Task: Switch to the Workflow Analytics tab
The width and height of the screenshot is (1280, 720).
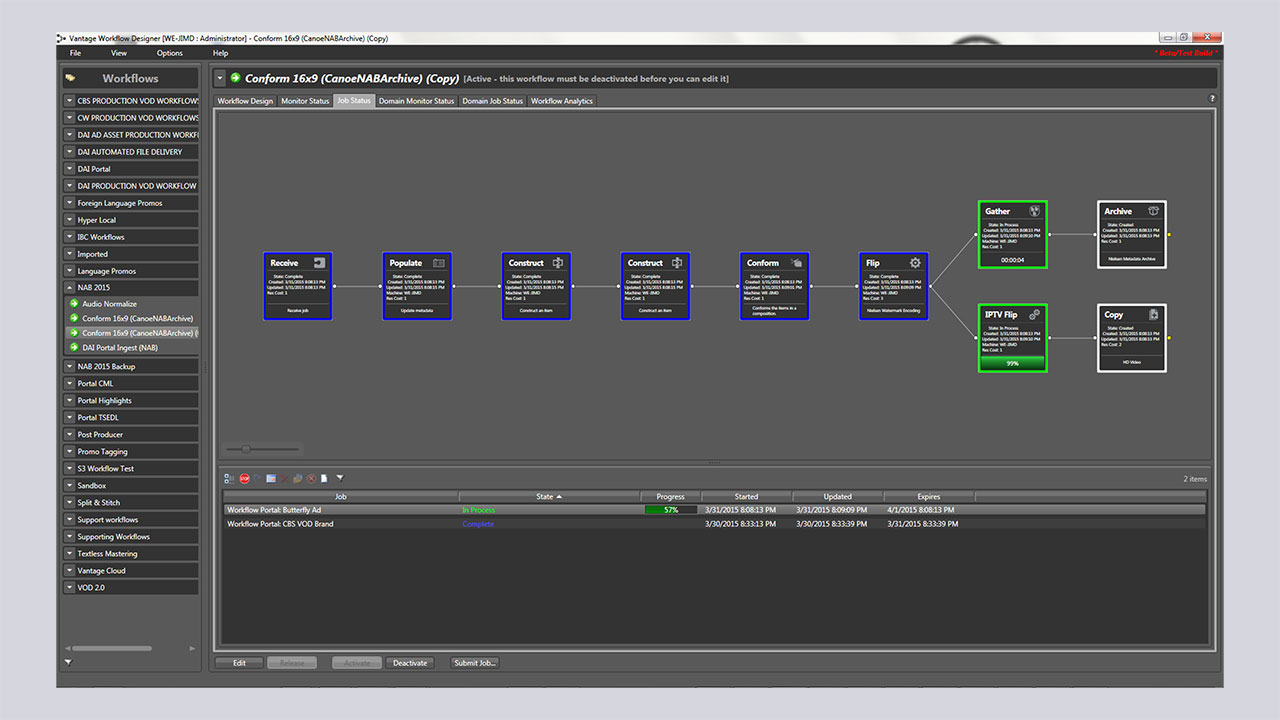Action: pos(562,101)
